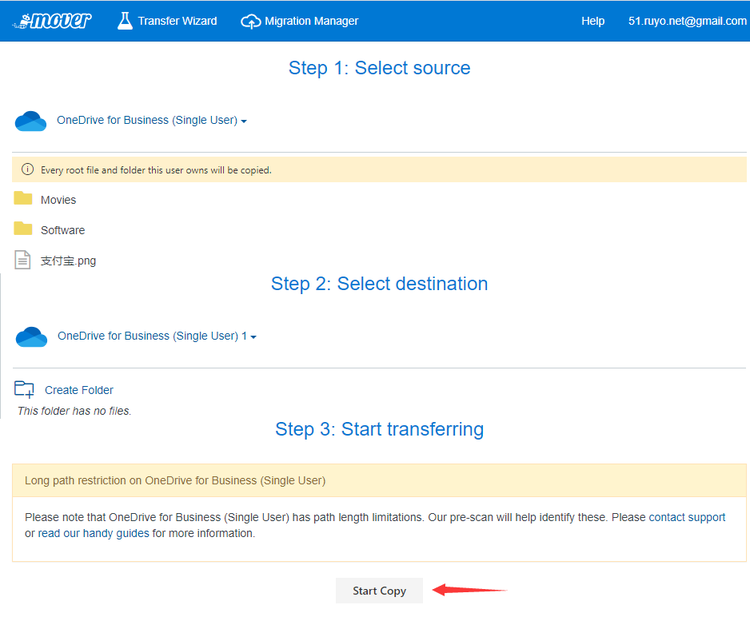The image size is (750, 617).
Task: Open the Software folder
Action: (63, 230)
